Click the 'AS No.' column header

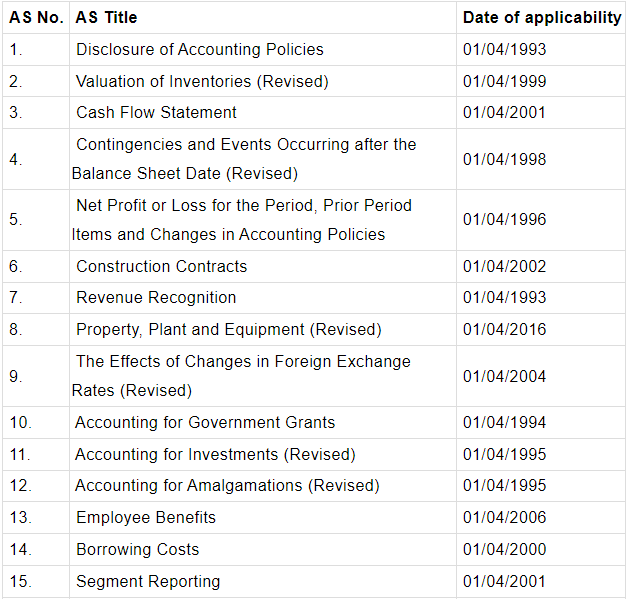[36, 17]
